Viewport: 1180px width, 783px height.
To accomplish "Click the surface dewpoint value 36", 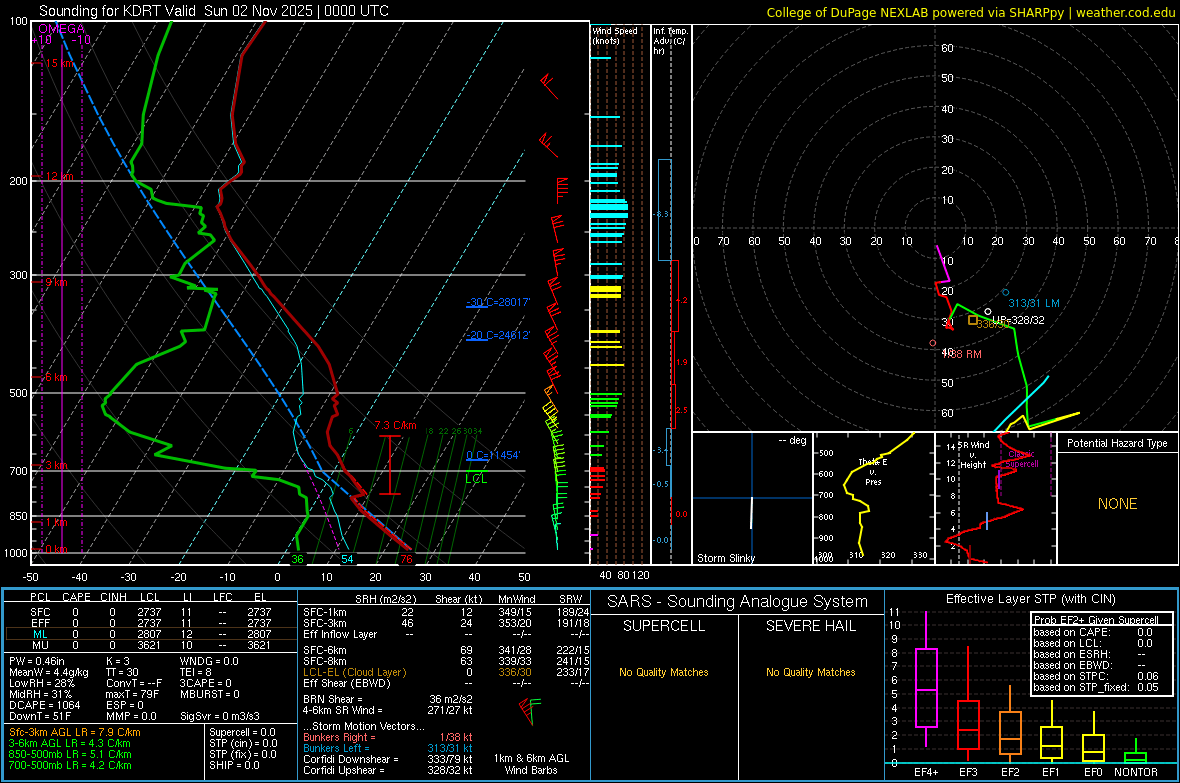I will [297, 559].
